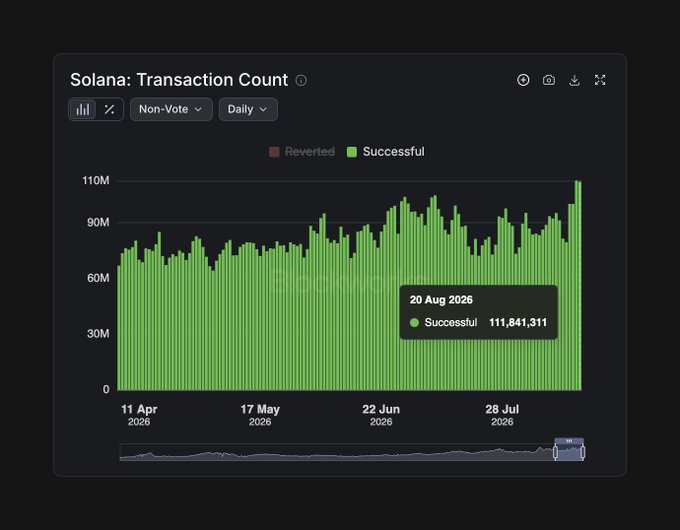680x530 pixels.
Task: Expand chart to fullscreen
Action: click(x=600, y=80)
